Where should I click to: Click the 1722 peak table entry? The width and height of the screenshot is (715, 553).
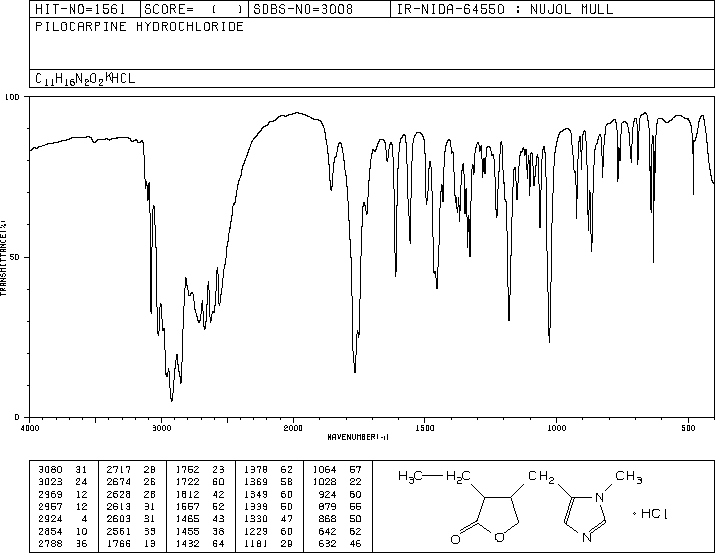(200, 481)
